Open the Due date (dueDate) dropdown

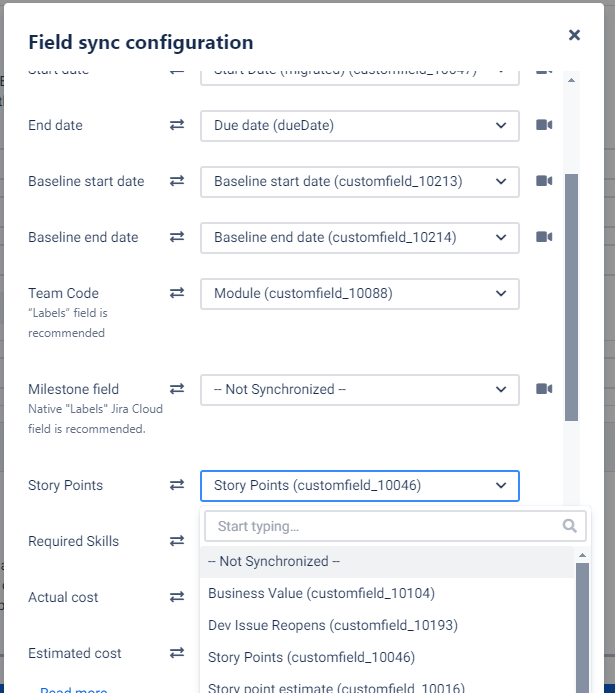tap(360, 125)
